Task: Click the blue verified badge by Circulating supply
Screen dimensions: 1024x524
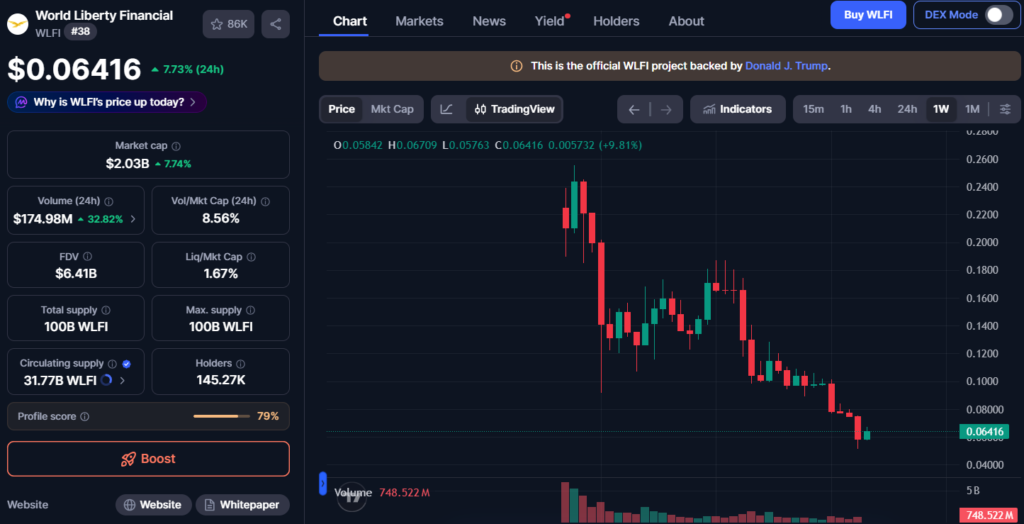Action: 127,364
